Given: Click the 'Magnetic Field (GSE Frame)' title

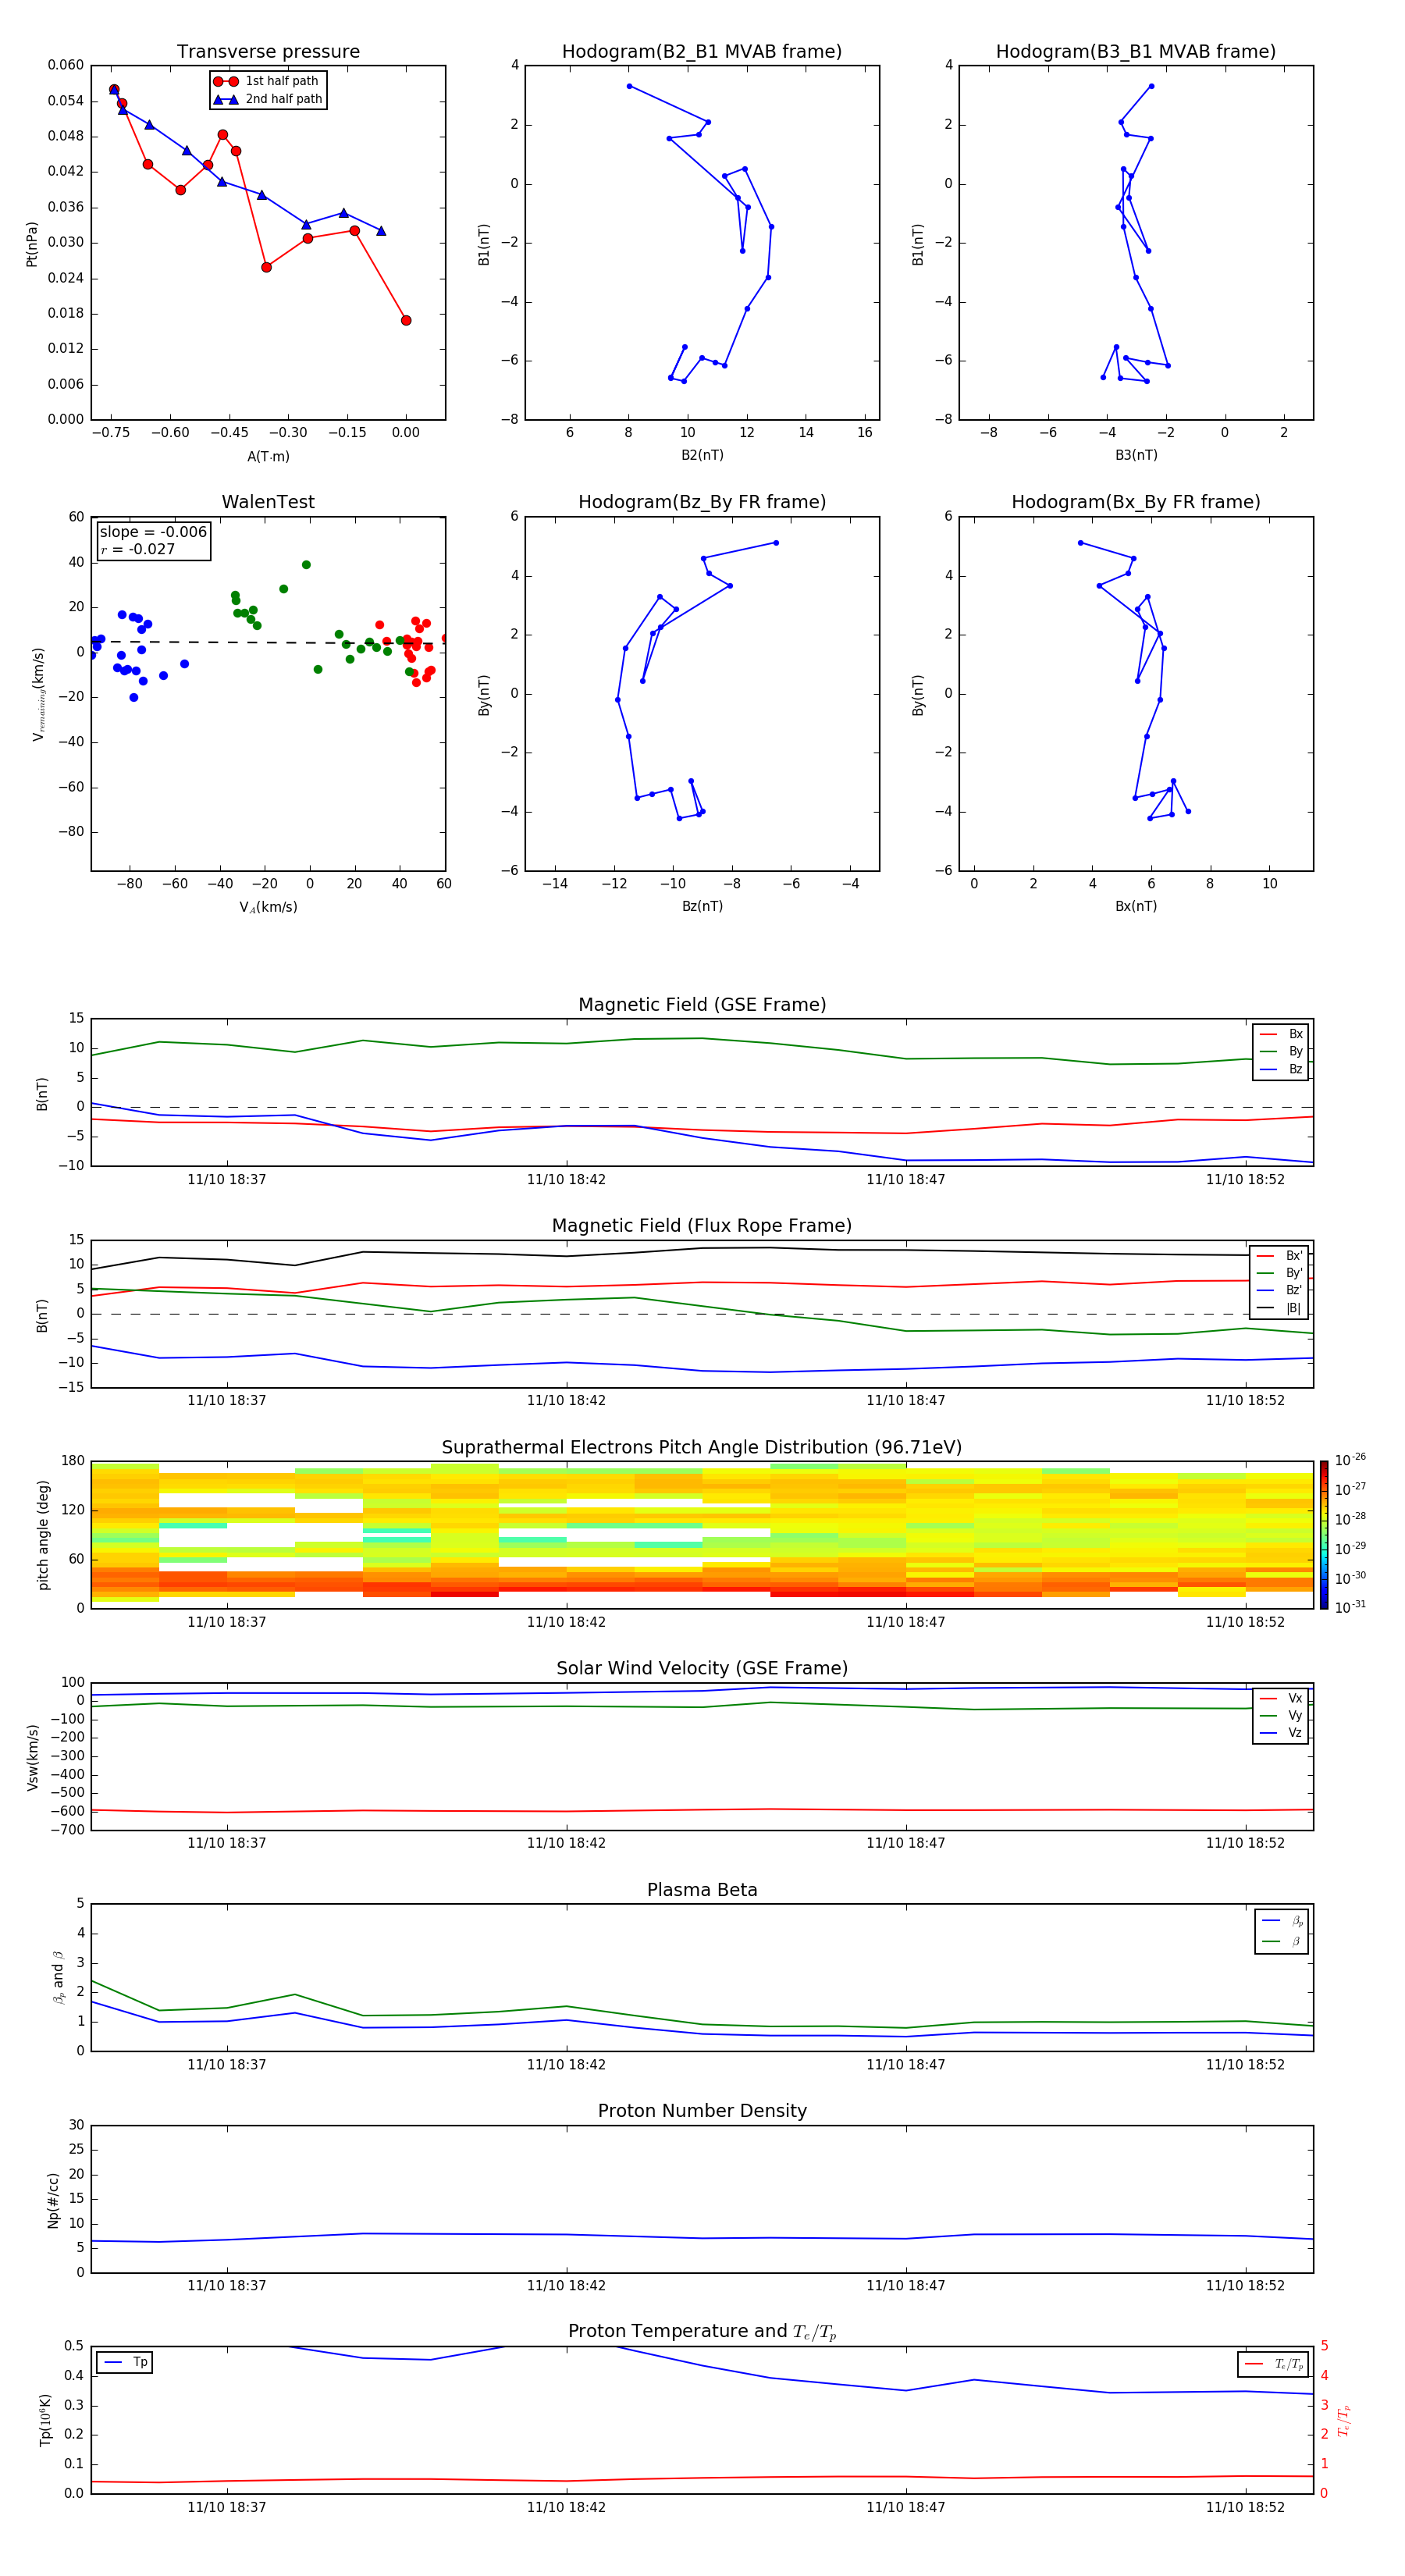Looking at the screenshot, I should click(702, 1004).
